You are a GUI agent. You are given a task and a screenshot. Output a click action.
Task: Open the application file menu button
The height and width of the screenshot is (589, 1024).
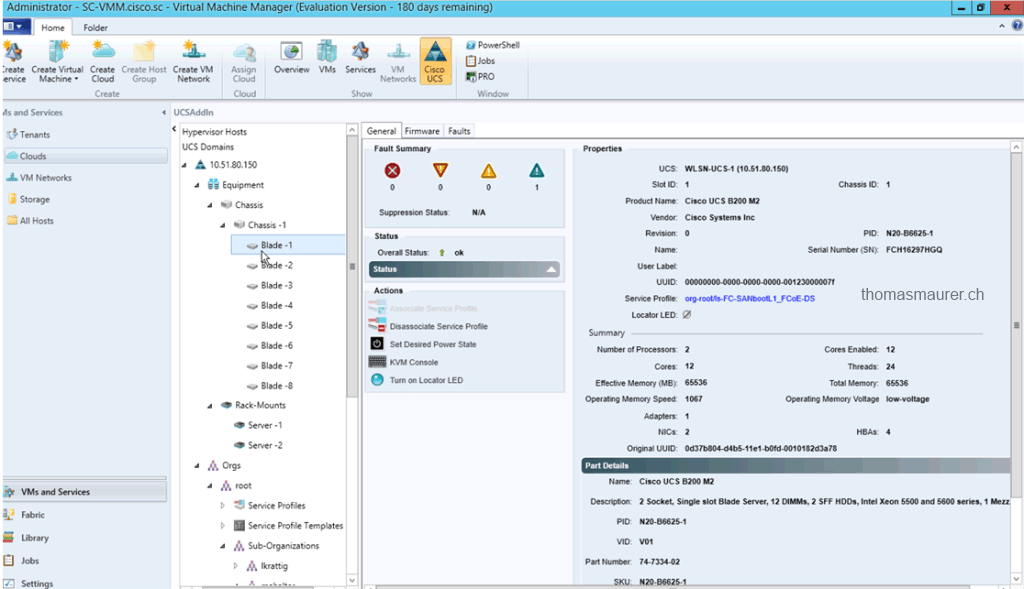coord(16,27)
